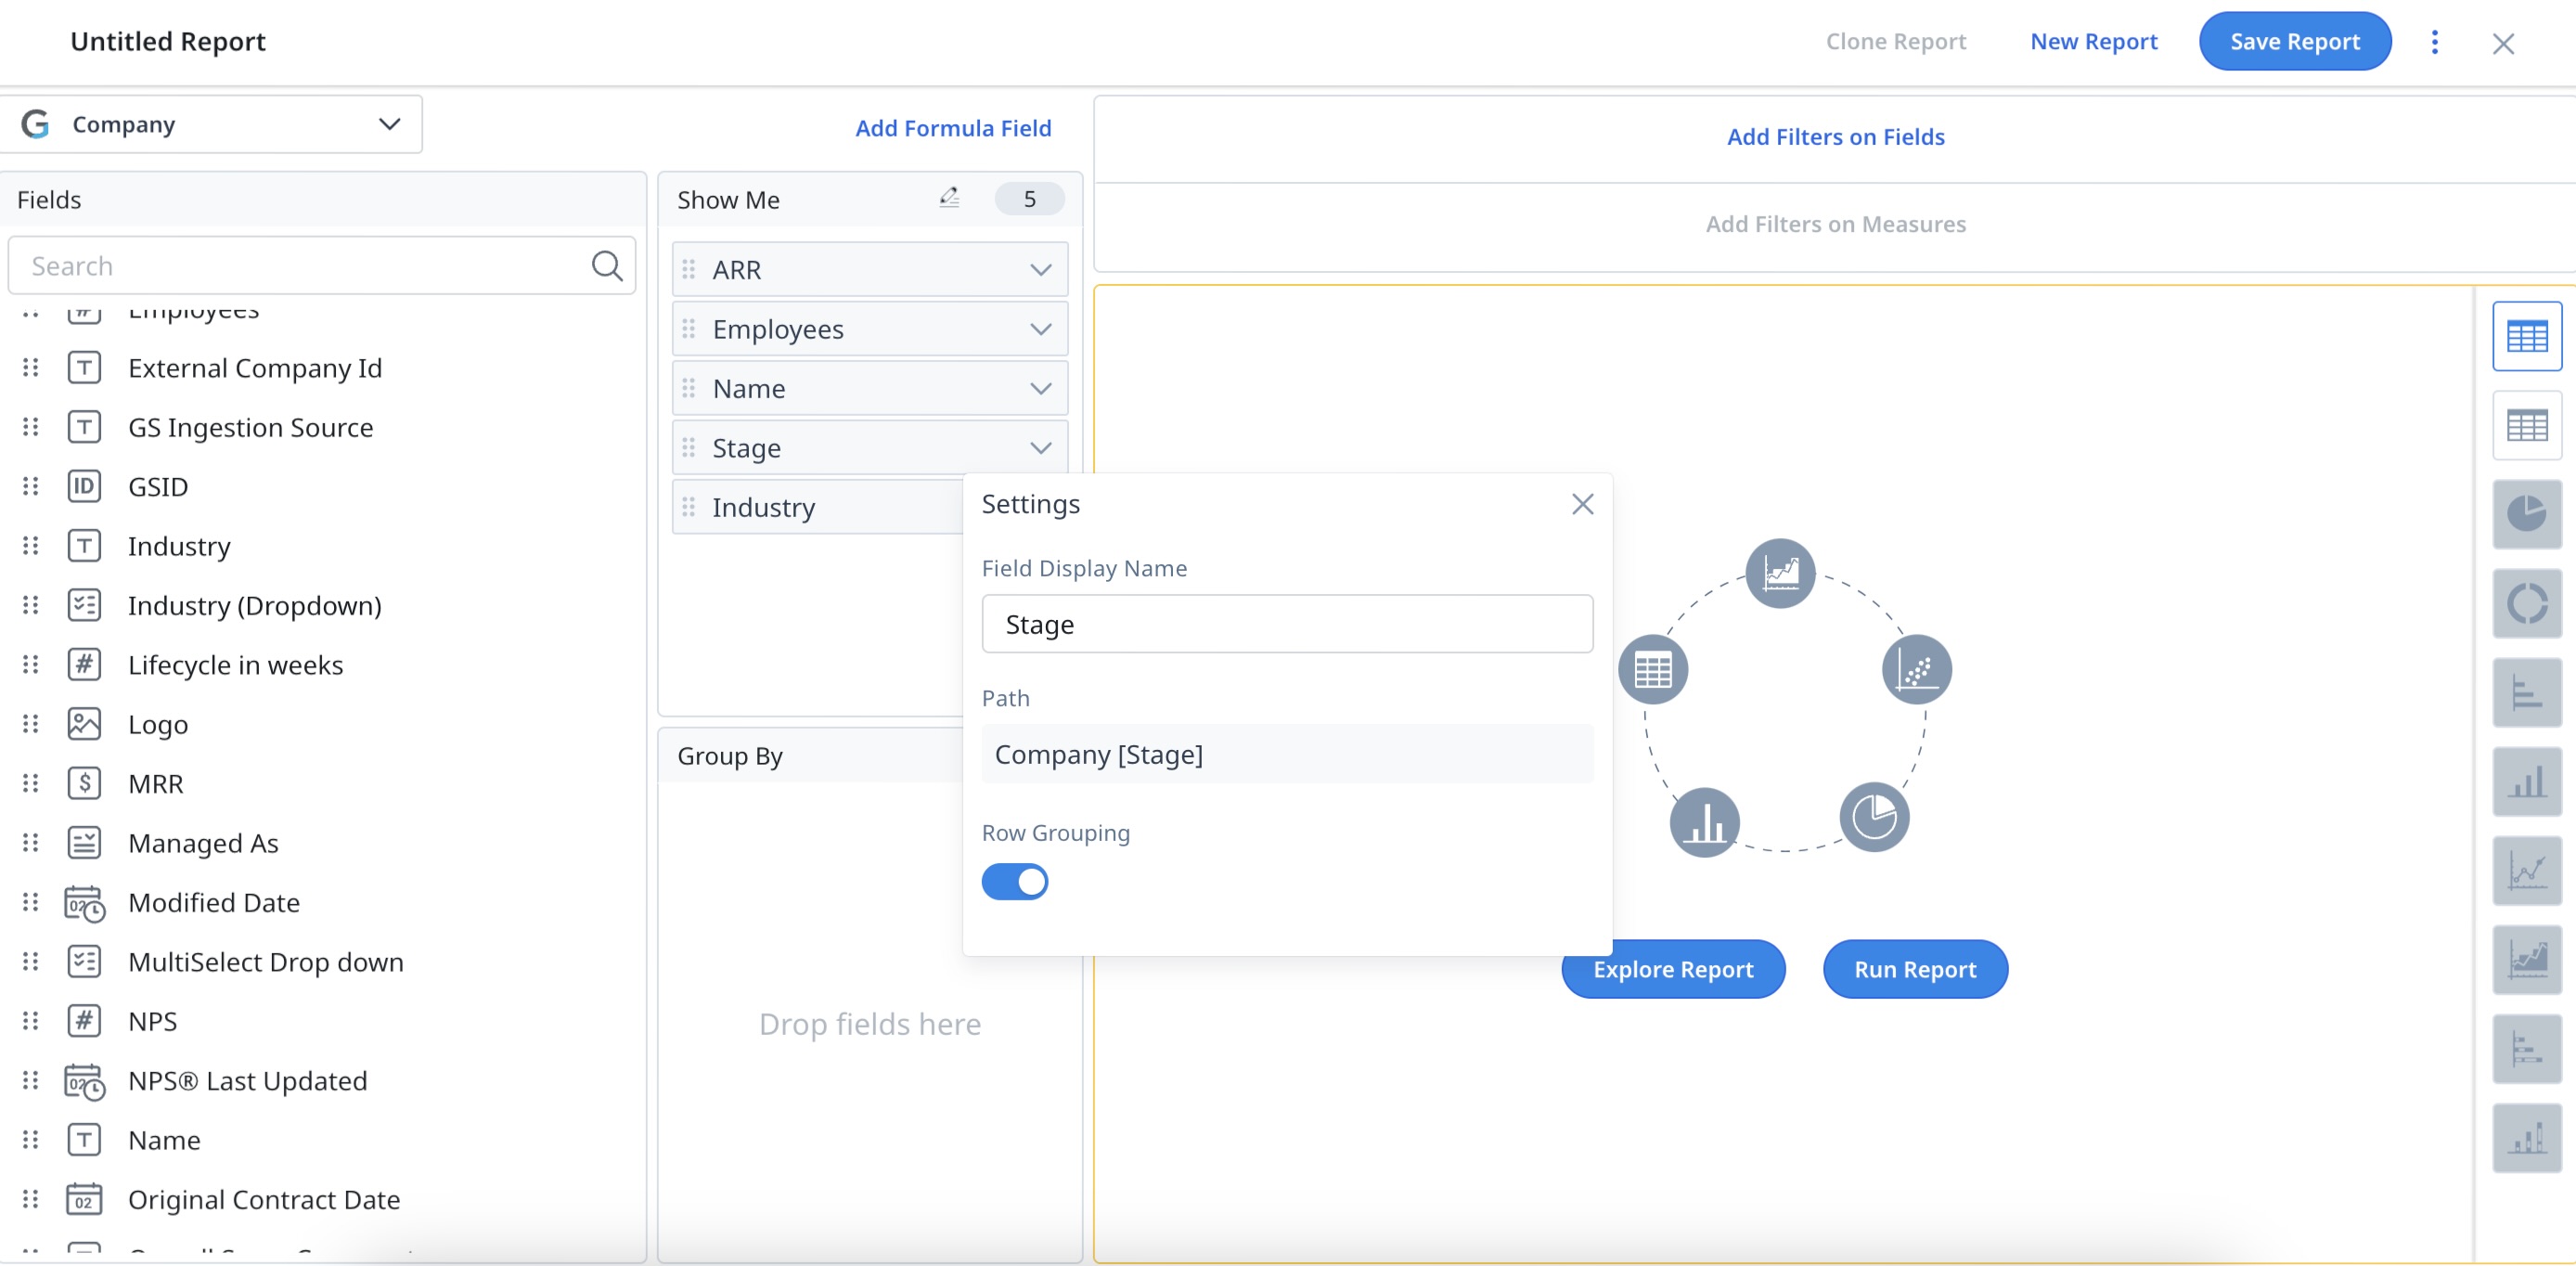
Task: Select the area chart visualization
Action: pyautogui.click(x=2526, y=960)
